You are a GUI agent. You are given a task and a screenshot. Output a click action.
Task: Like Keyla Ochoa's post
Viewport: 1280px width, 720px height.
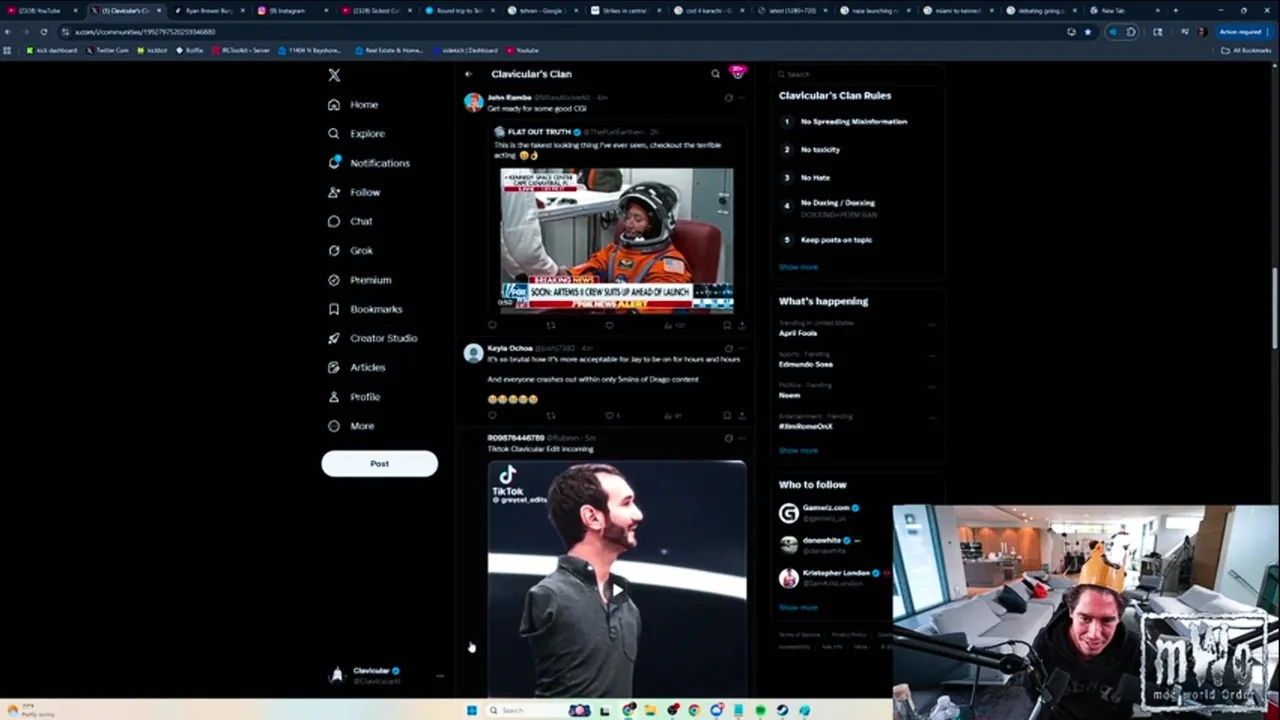coord(611,415)
